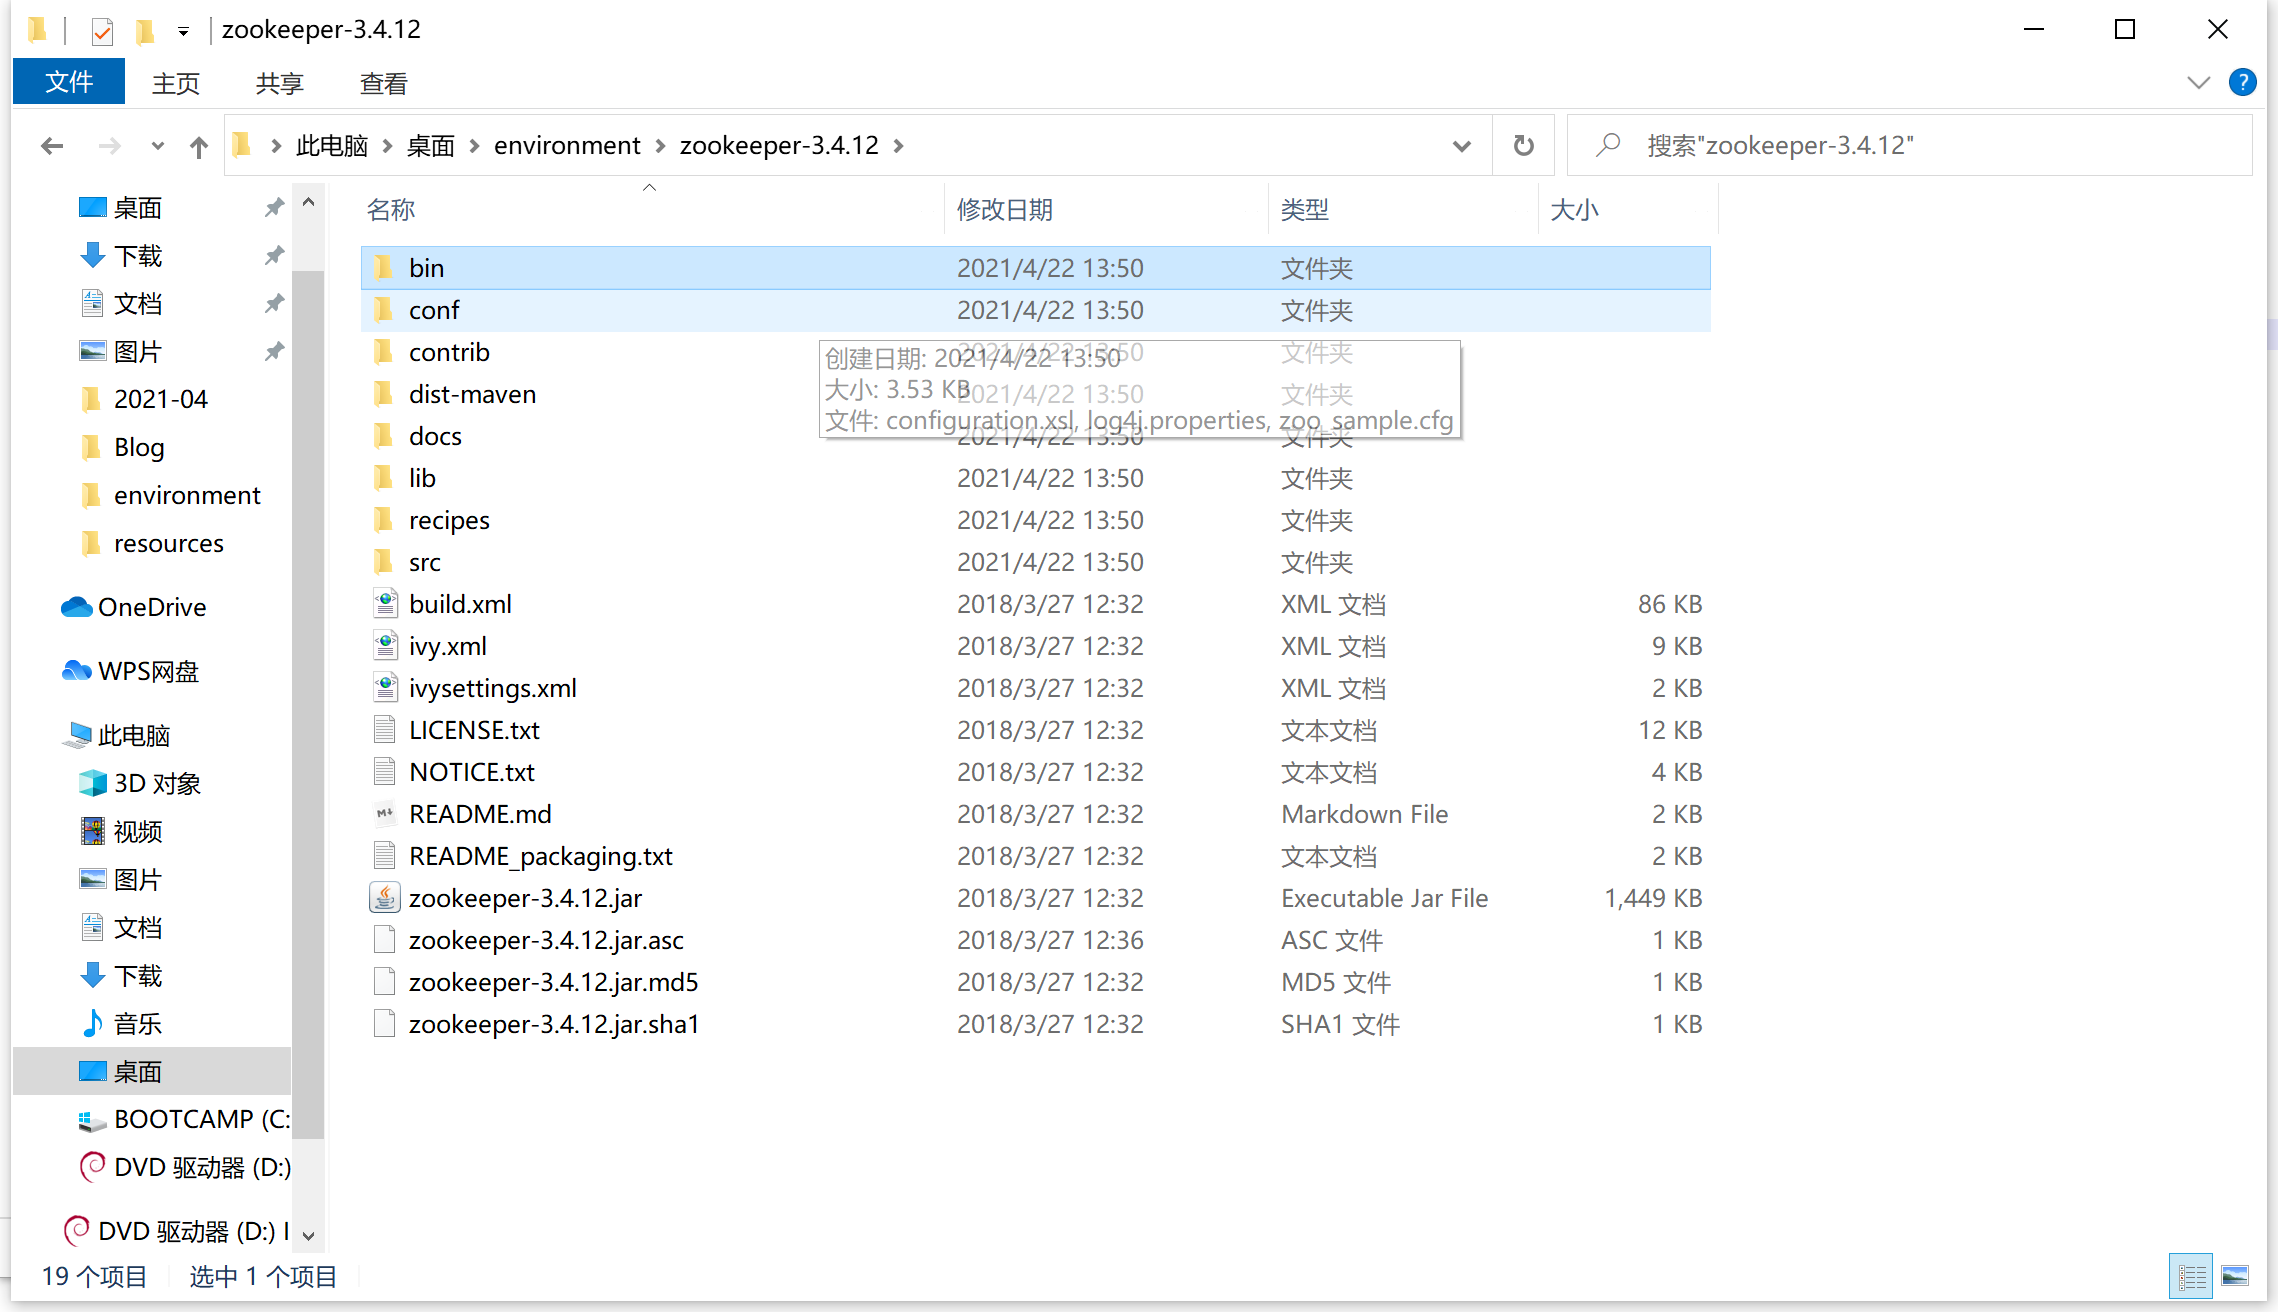Open zookeeper-3.4.12.jar file icon
Image resolution: width=2278 pixels, height=1312 pixels.
(385, 898)
